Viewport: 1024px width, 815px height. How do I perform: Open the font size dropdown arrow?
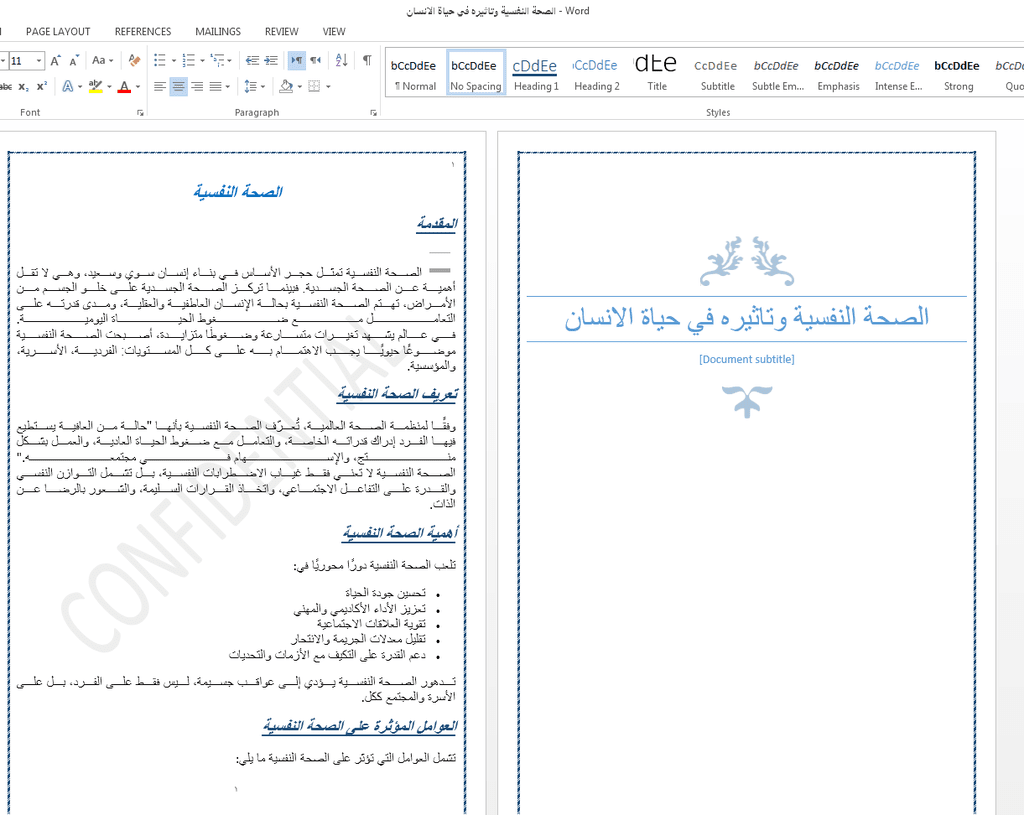pyautogui.click(x=39, y=61)
